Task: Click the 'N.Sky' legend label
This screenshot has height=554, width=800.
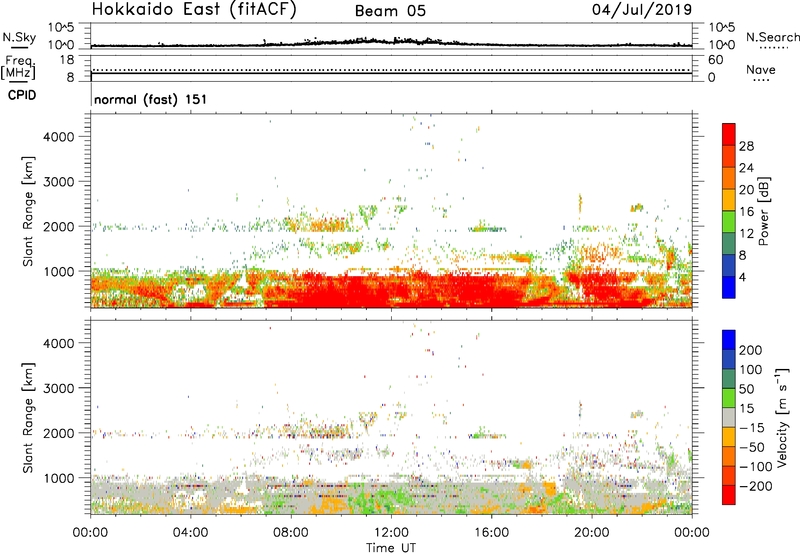Action: point(19,37)
